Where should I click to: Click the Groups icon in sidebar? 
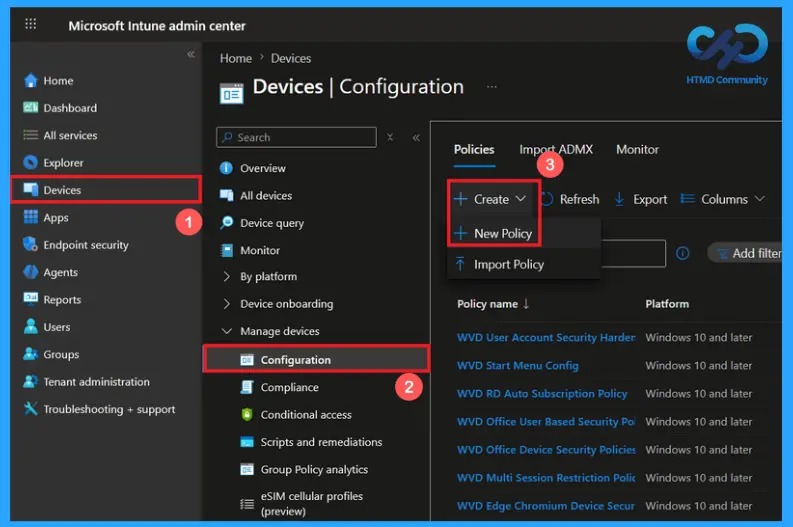tap(31, 354)
